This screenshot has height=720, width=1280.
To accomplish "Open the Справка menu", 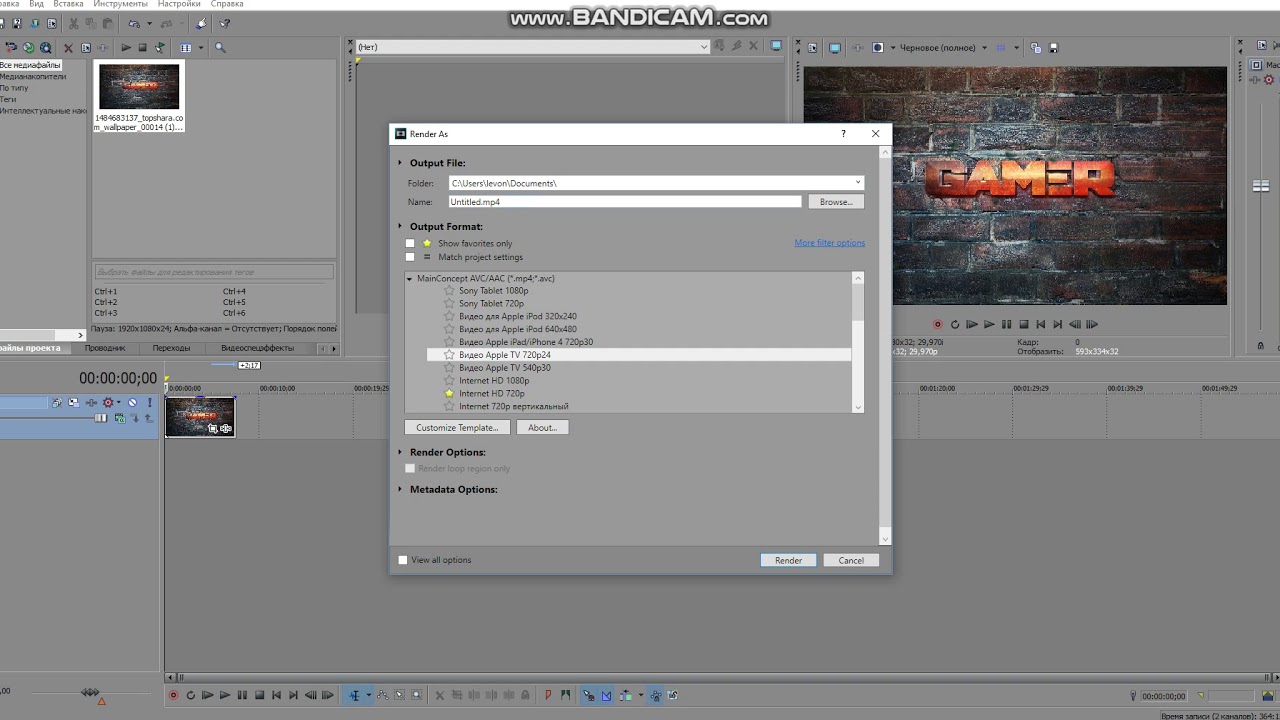I will tap(227, 4).
